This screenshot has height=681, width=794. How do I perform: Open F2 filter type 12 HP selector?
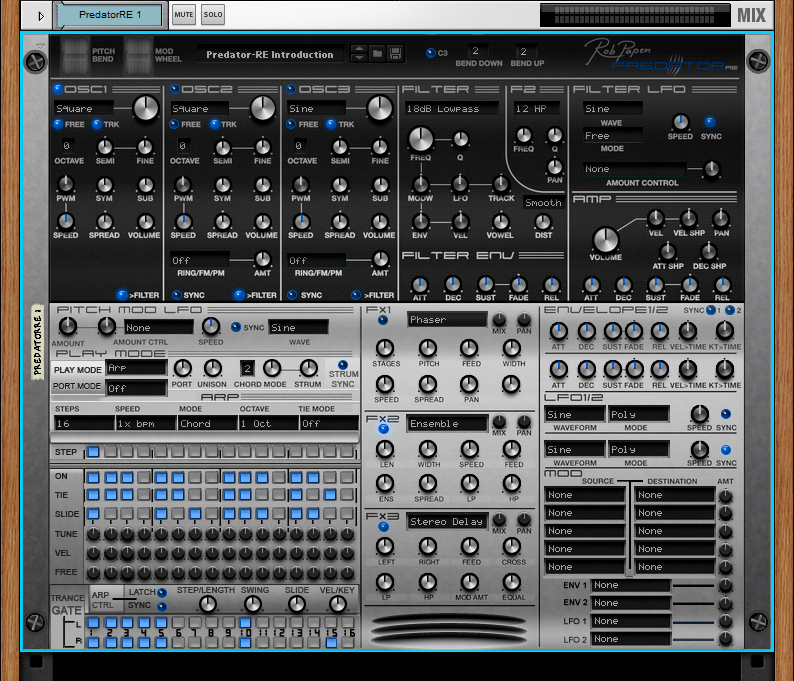pos(536,108)
